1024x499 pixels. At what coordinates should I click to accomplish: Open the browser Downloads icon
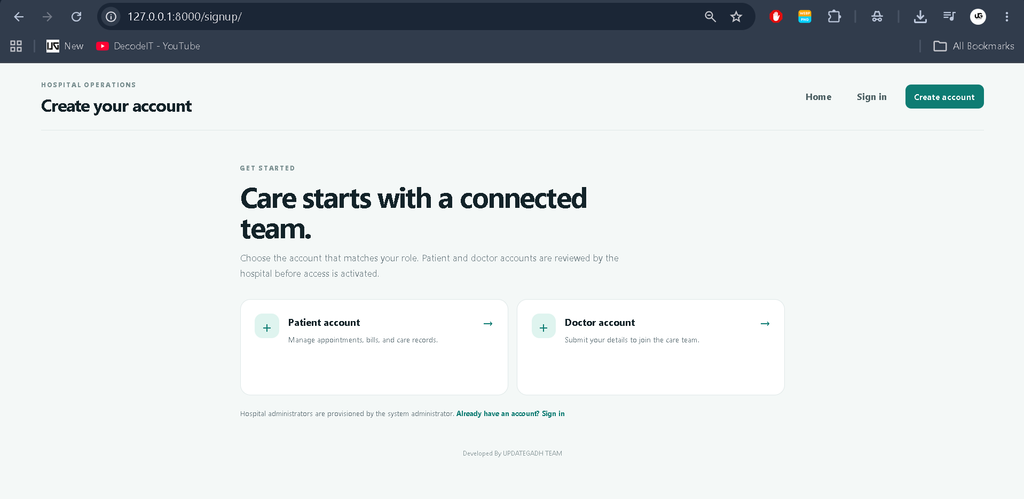tap(920, 17)
